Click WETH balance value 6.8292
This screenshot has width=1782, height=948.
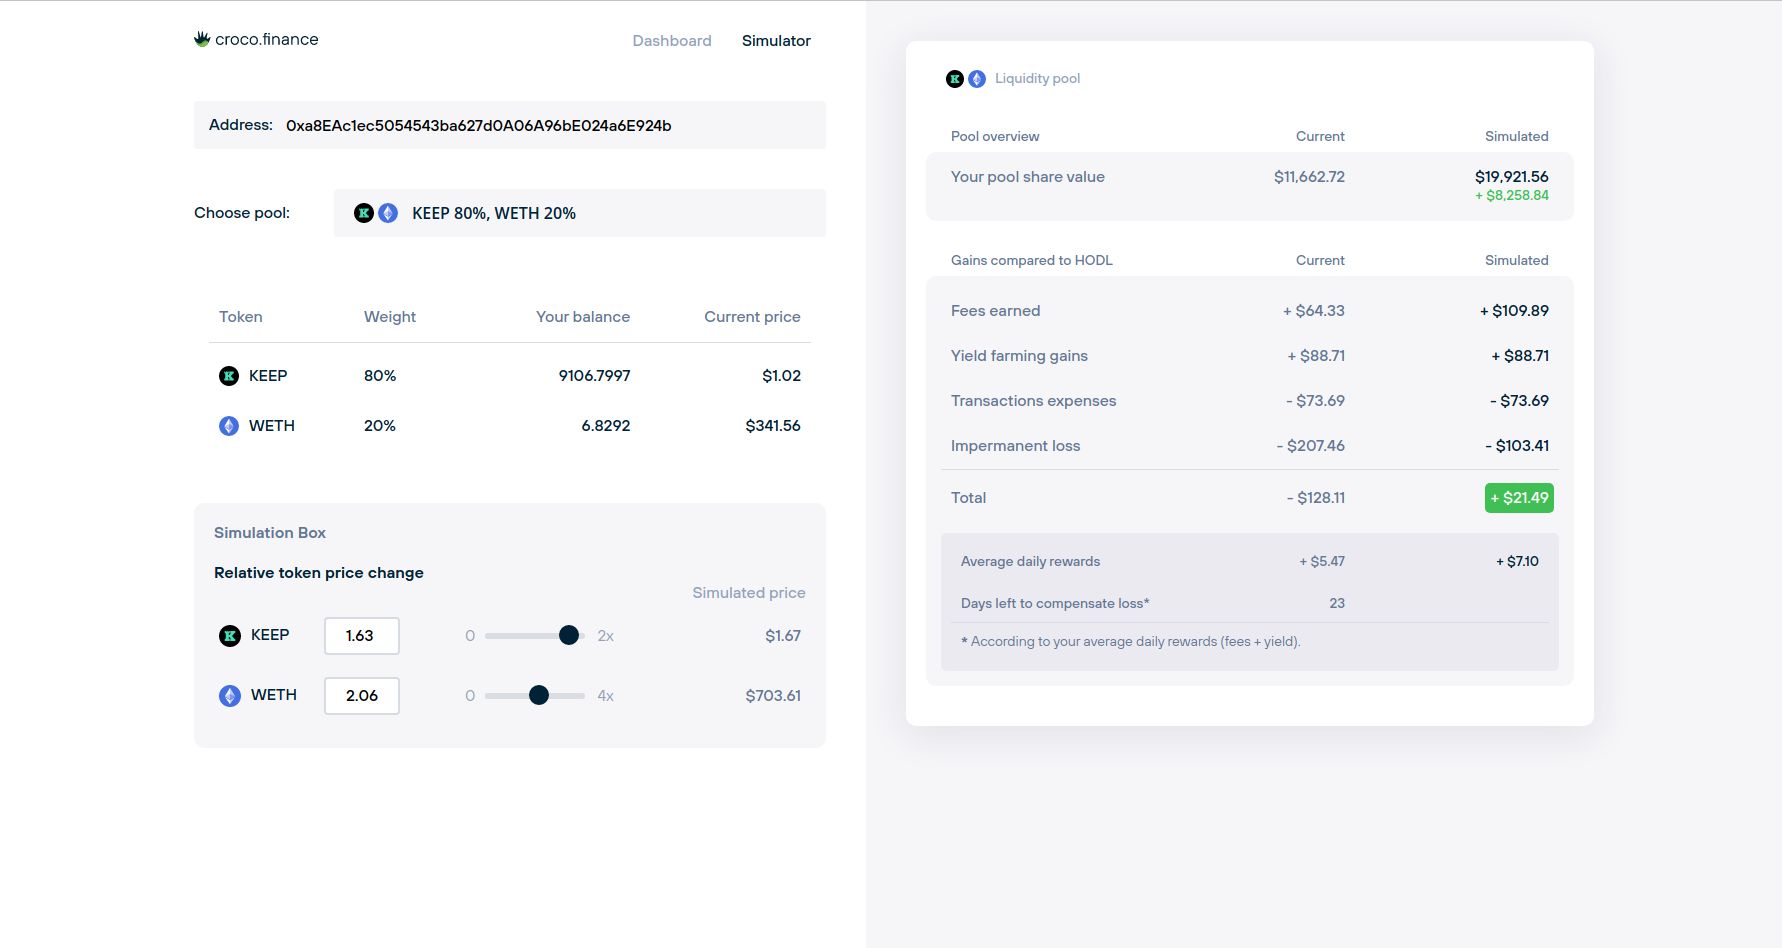click(606, 426)
